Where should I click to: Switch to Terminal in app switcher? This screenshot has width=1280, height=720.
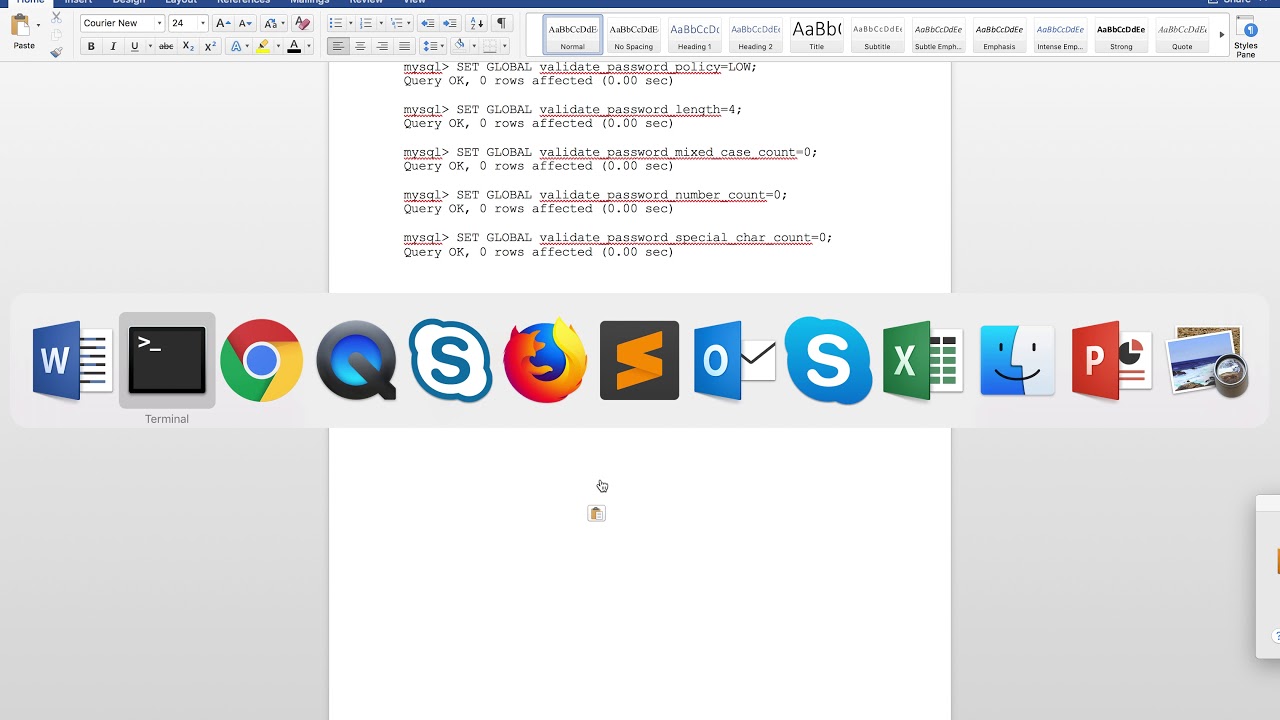[x=167, y=360]
